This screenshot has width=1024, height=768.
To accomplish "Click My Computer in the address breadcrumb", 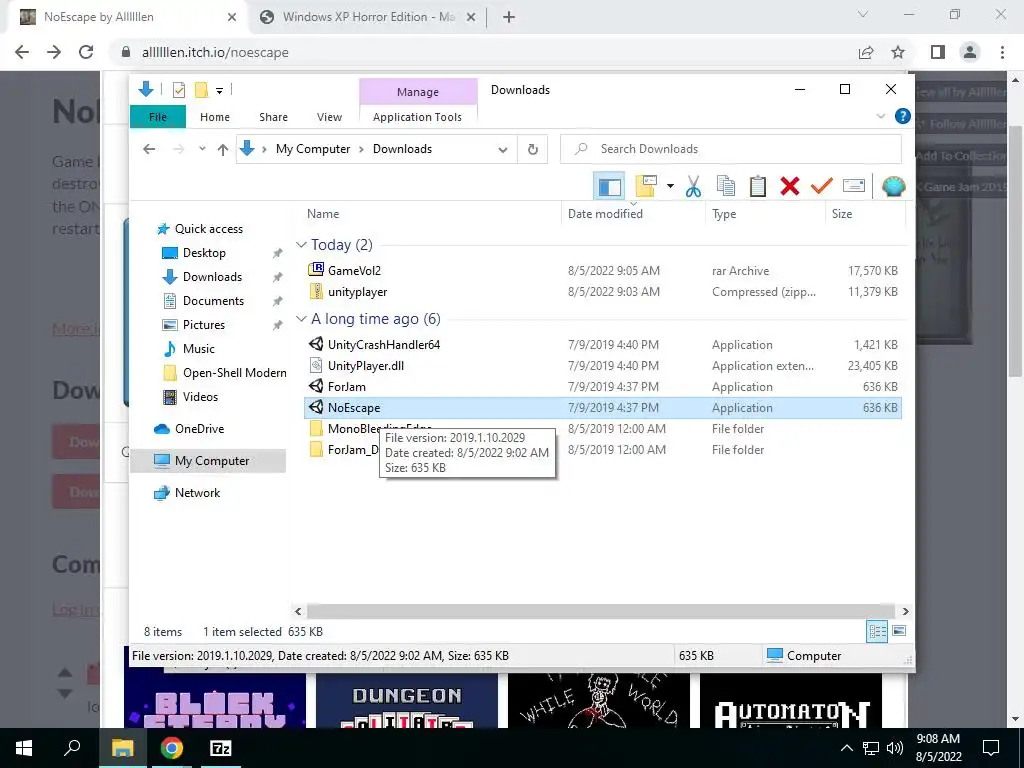I will click(x=313, y=149).
